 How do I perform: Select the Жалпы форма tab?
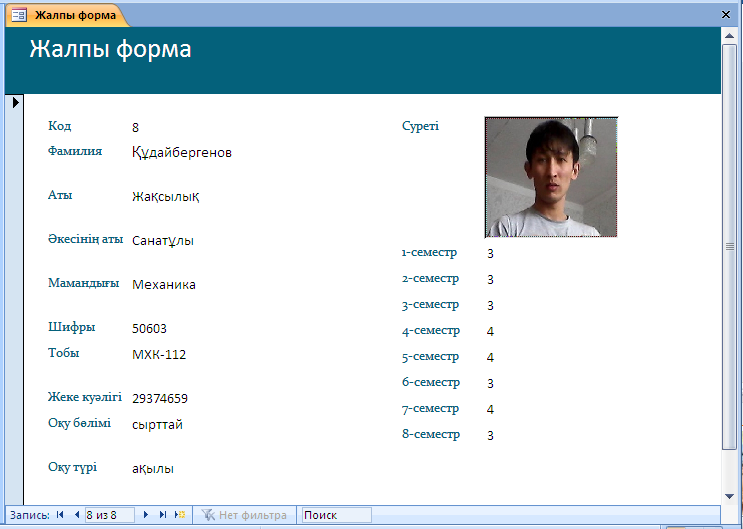click(67, 15)
